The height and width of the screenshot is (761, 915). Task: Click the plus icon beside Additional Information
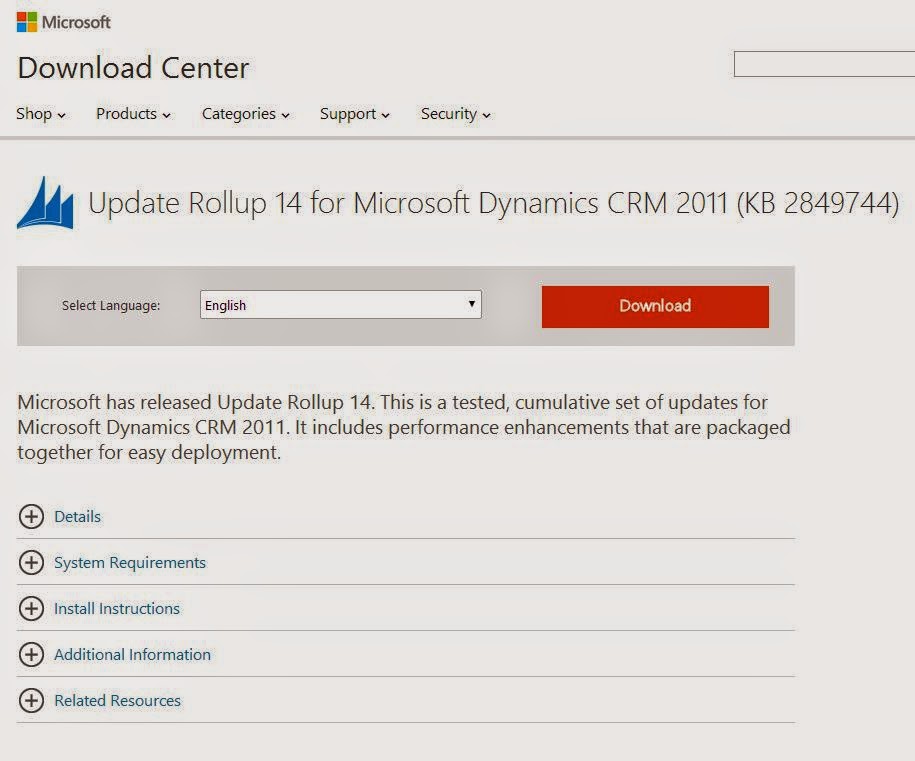click(x=32, y=655)
